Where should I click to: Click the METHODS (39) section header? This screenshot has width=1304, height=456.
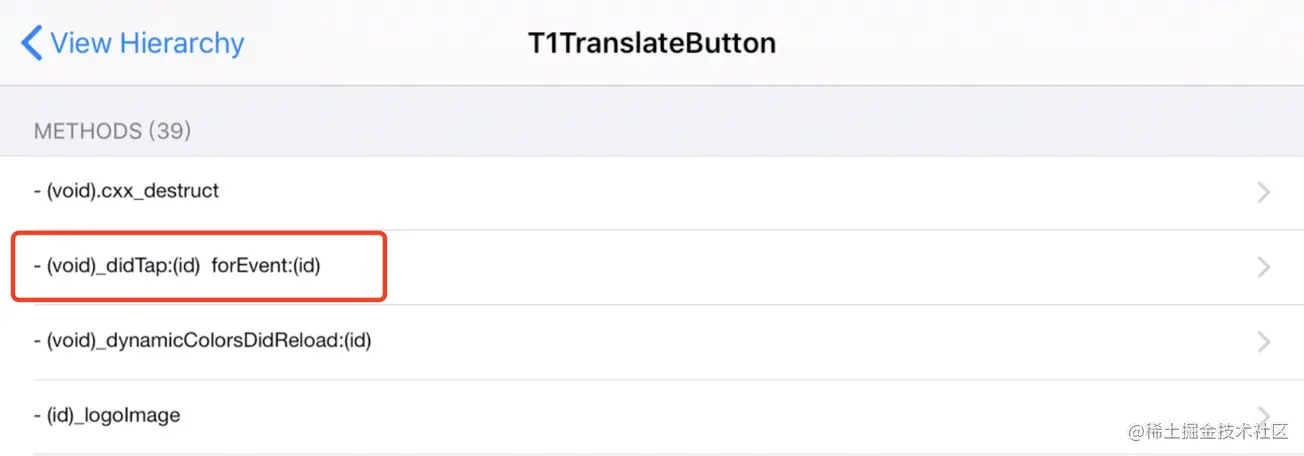pos(112,131)
